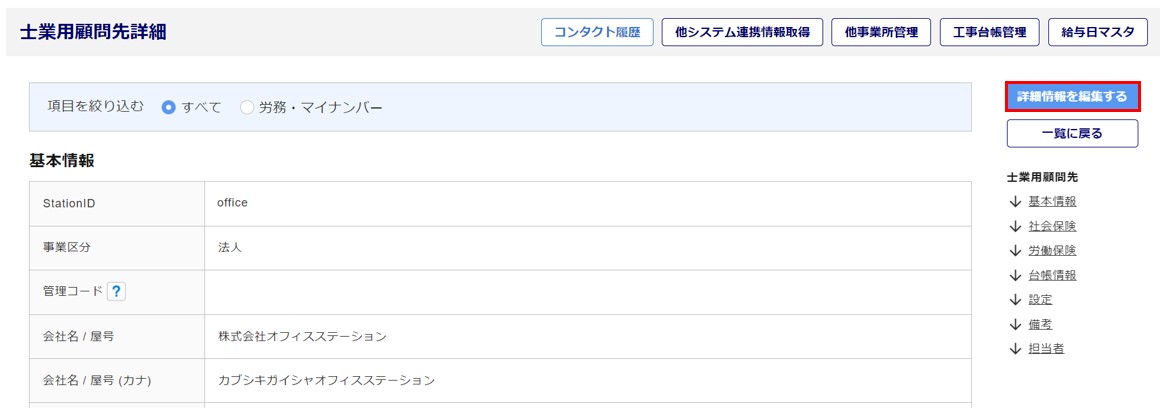Return to list with 一覧に戻る
This screenshot has width=1169, height=409.
(1072, 134)
